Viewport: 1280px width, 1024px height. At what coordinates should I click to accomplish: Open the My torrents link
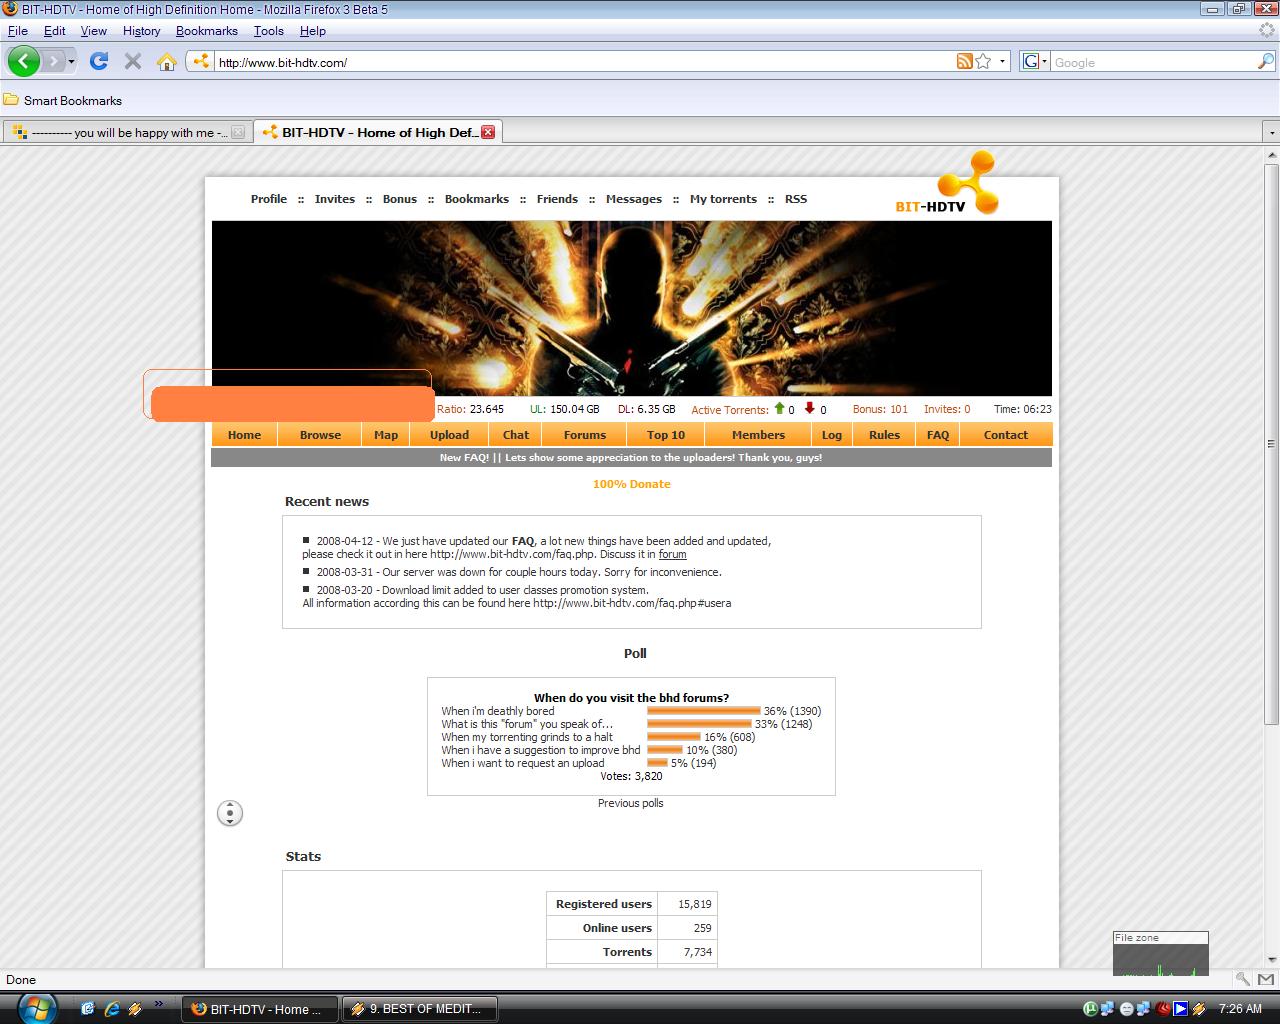723,199
